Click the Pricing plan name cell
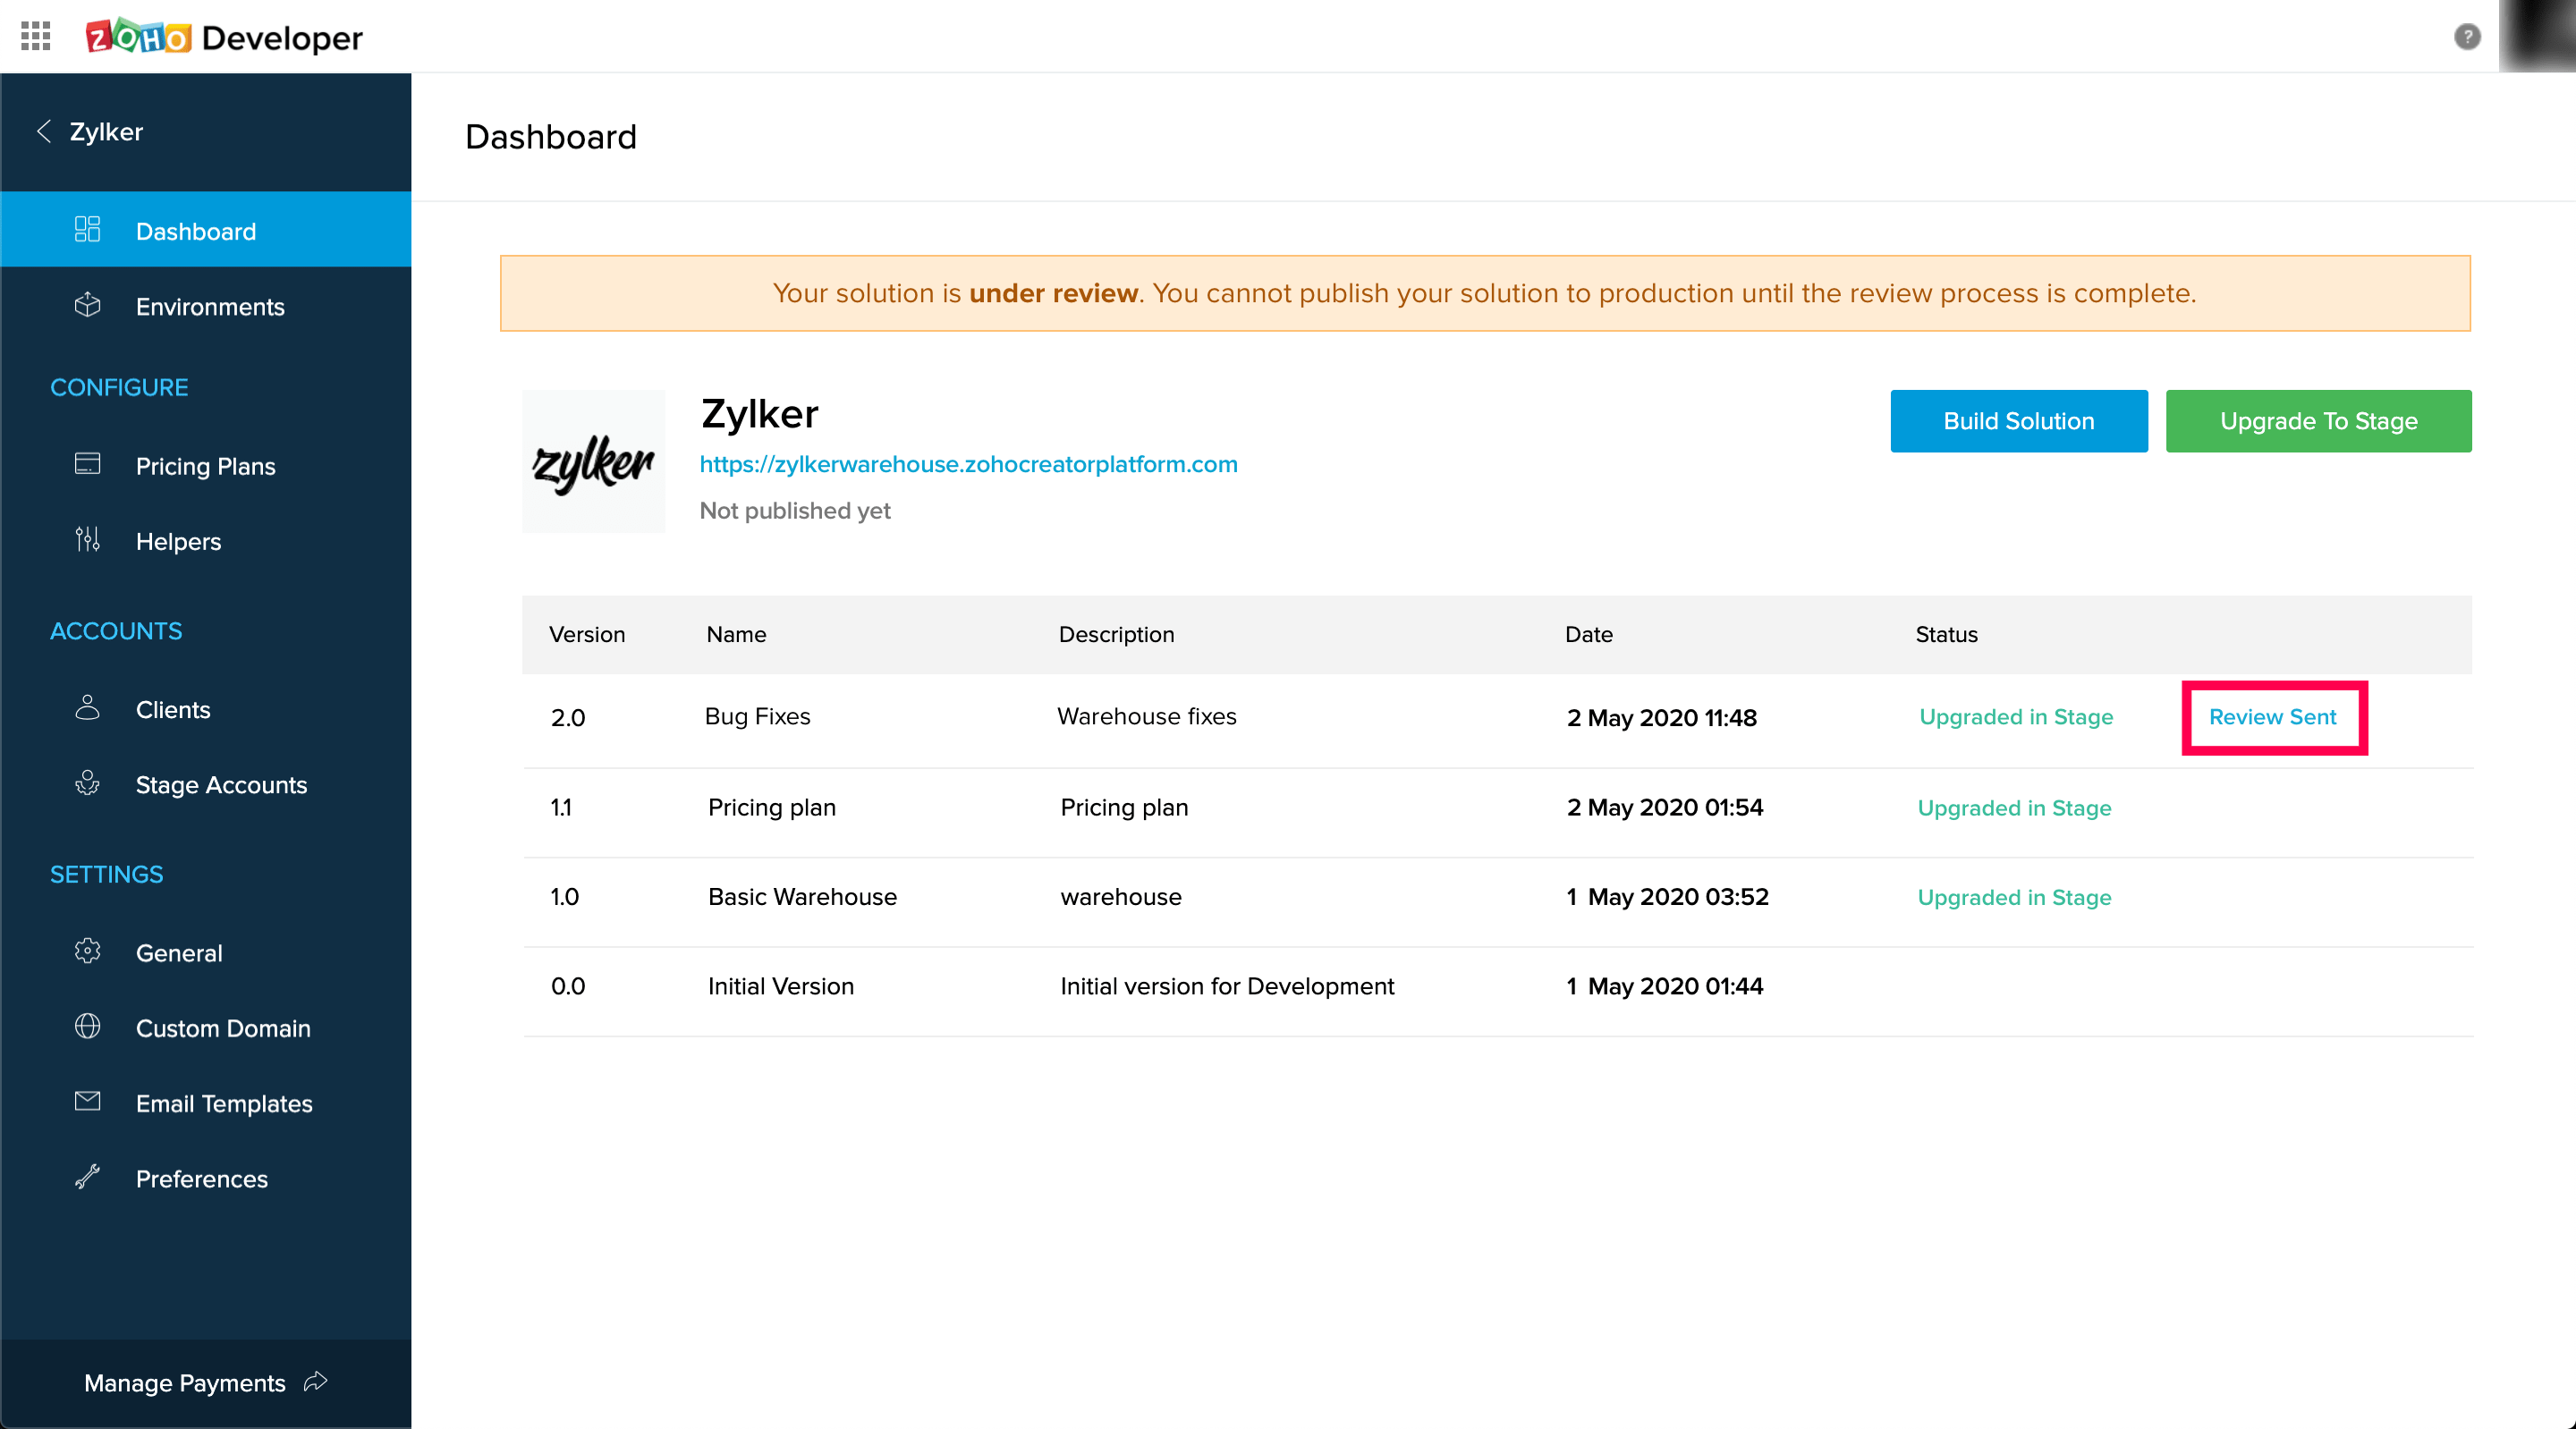This screenshot has height=1429, width=2576. (x=772, y=807)
